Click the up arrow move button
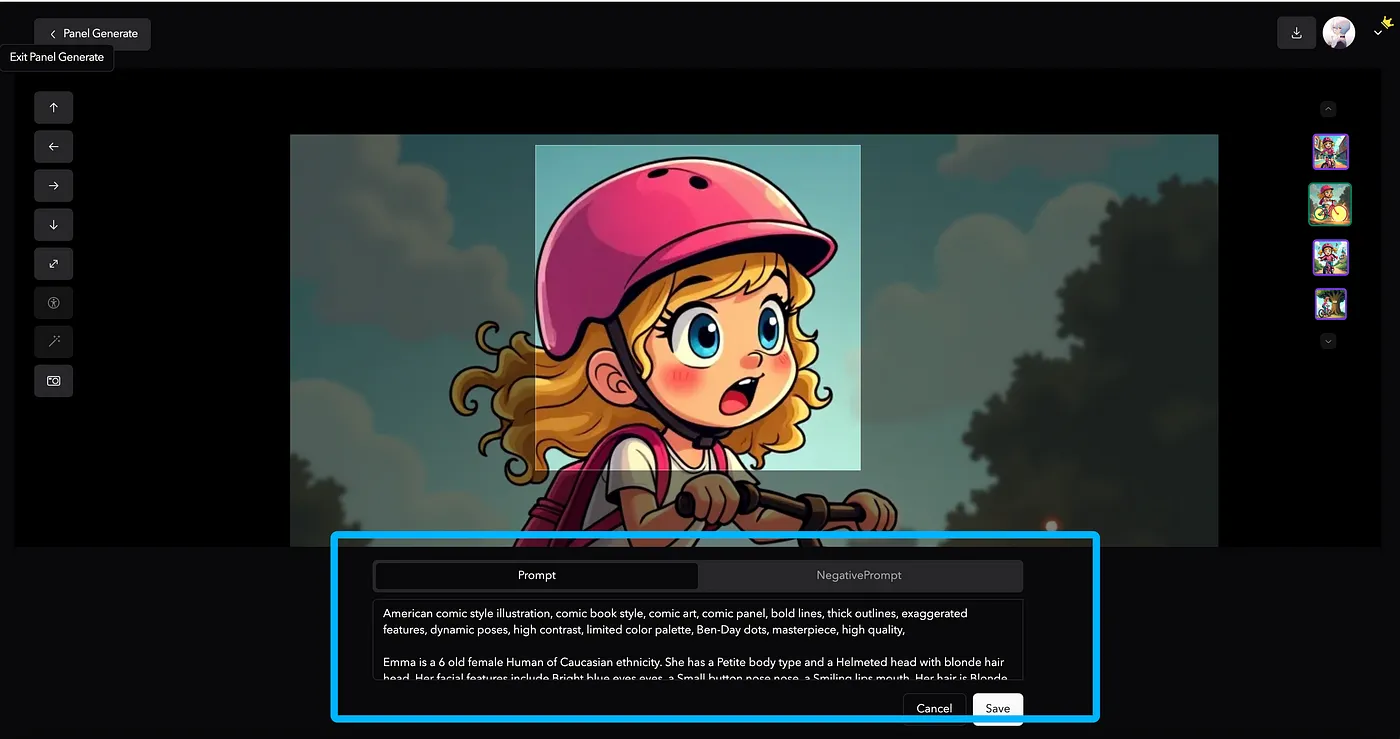Viewport: 1400px width, 739px height. 54,108
